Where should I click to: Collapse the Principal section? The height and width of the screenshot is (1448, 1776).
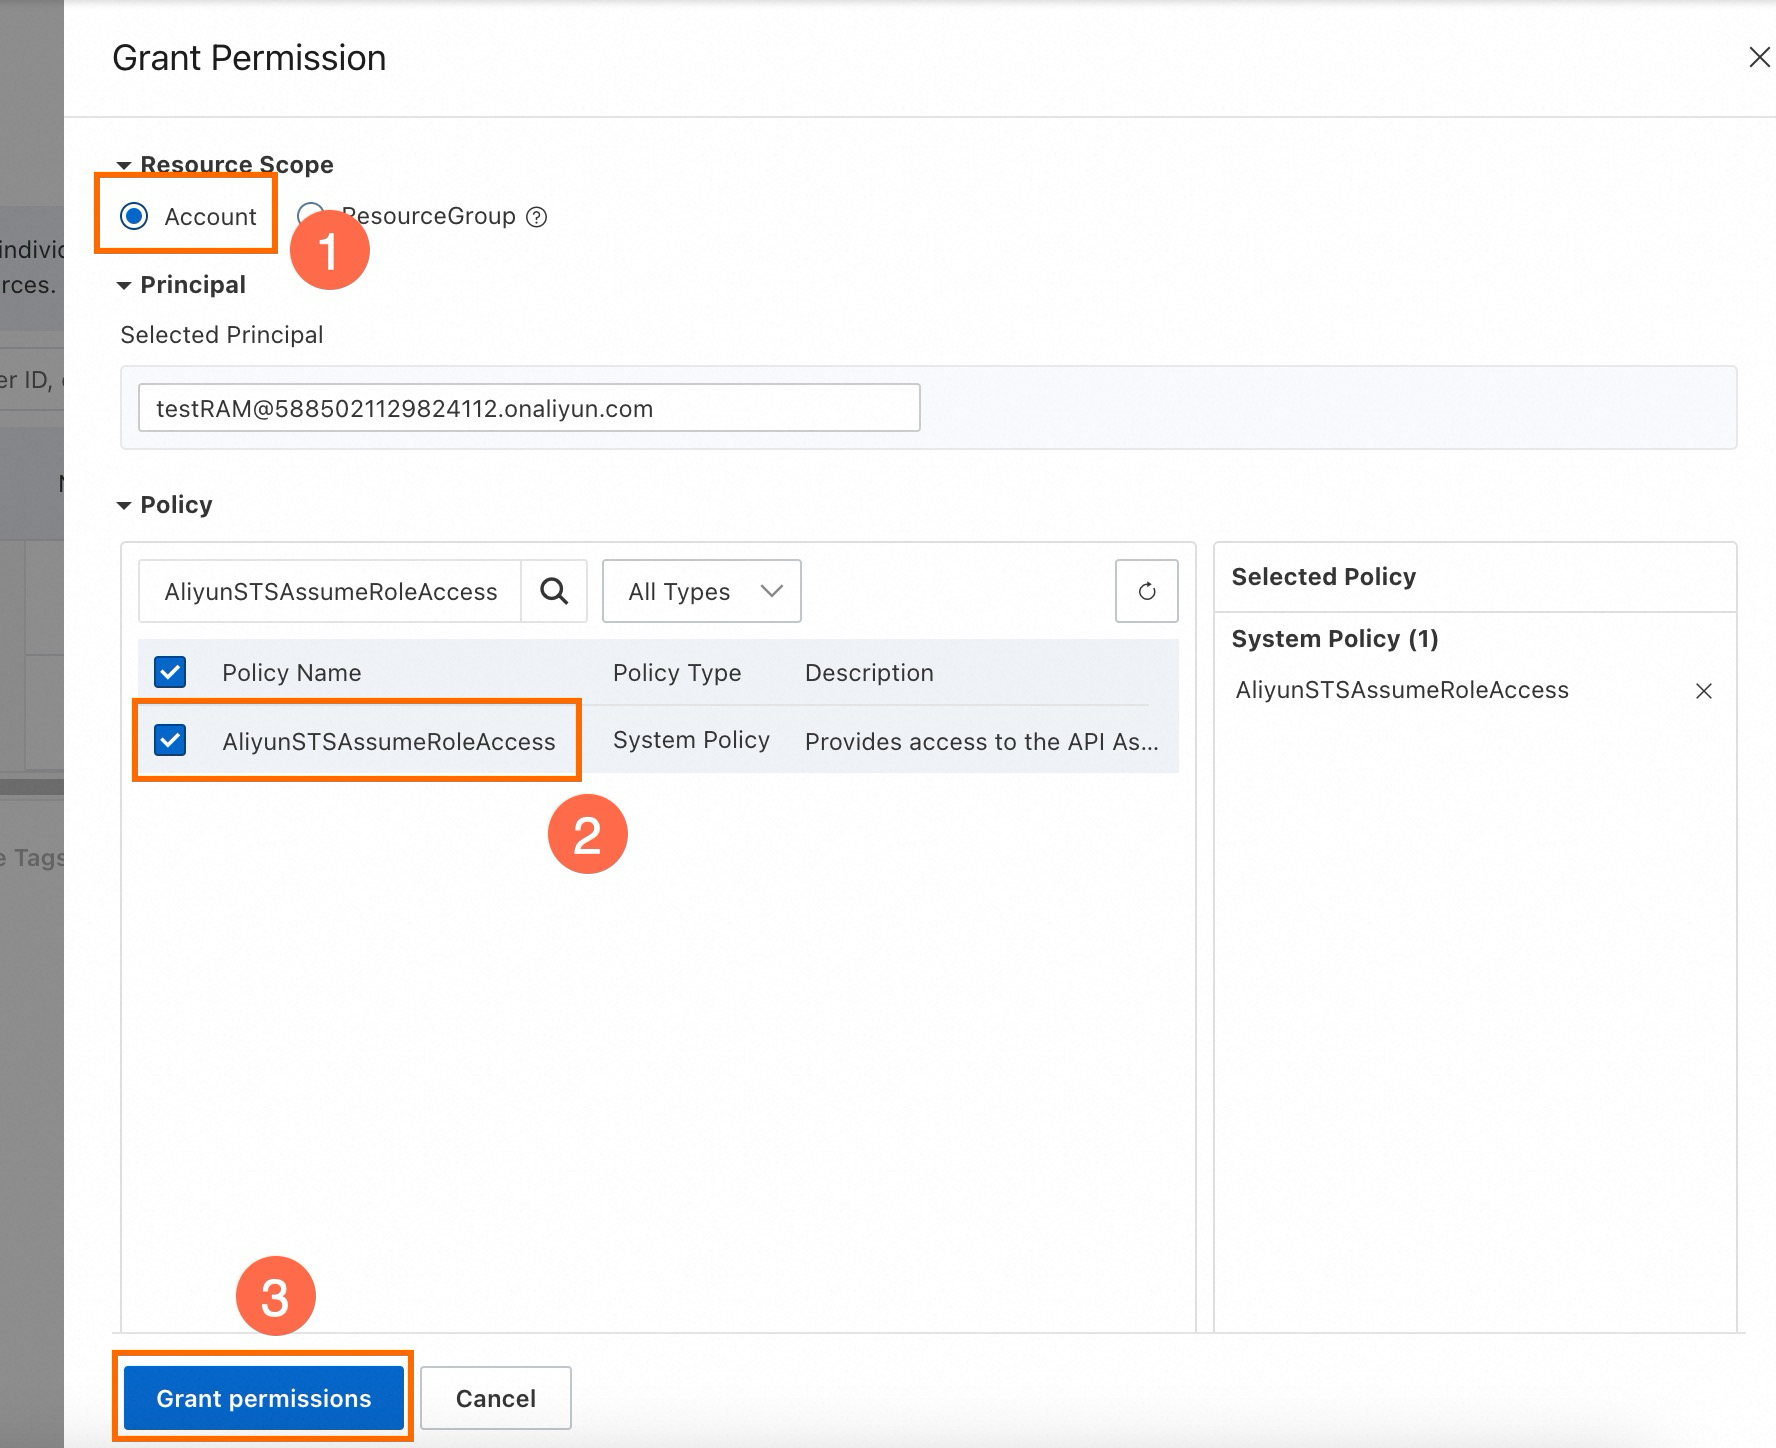point(124,285)
